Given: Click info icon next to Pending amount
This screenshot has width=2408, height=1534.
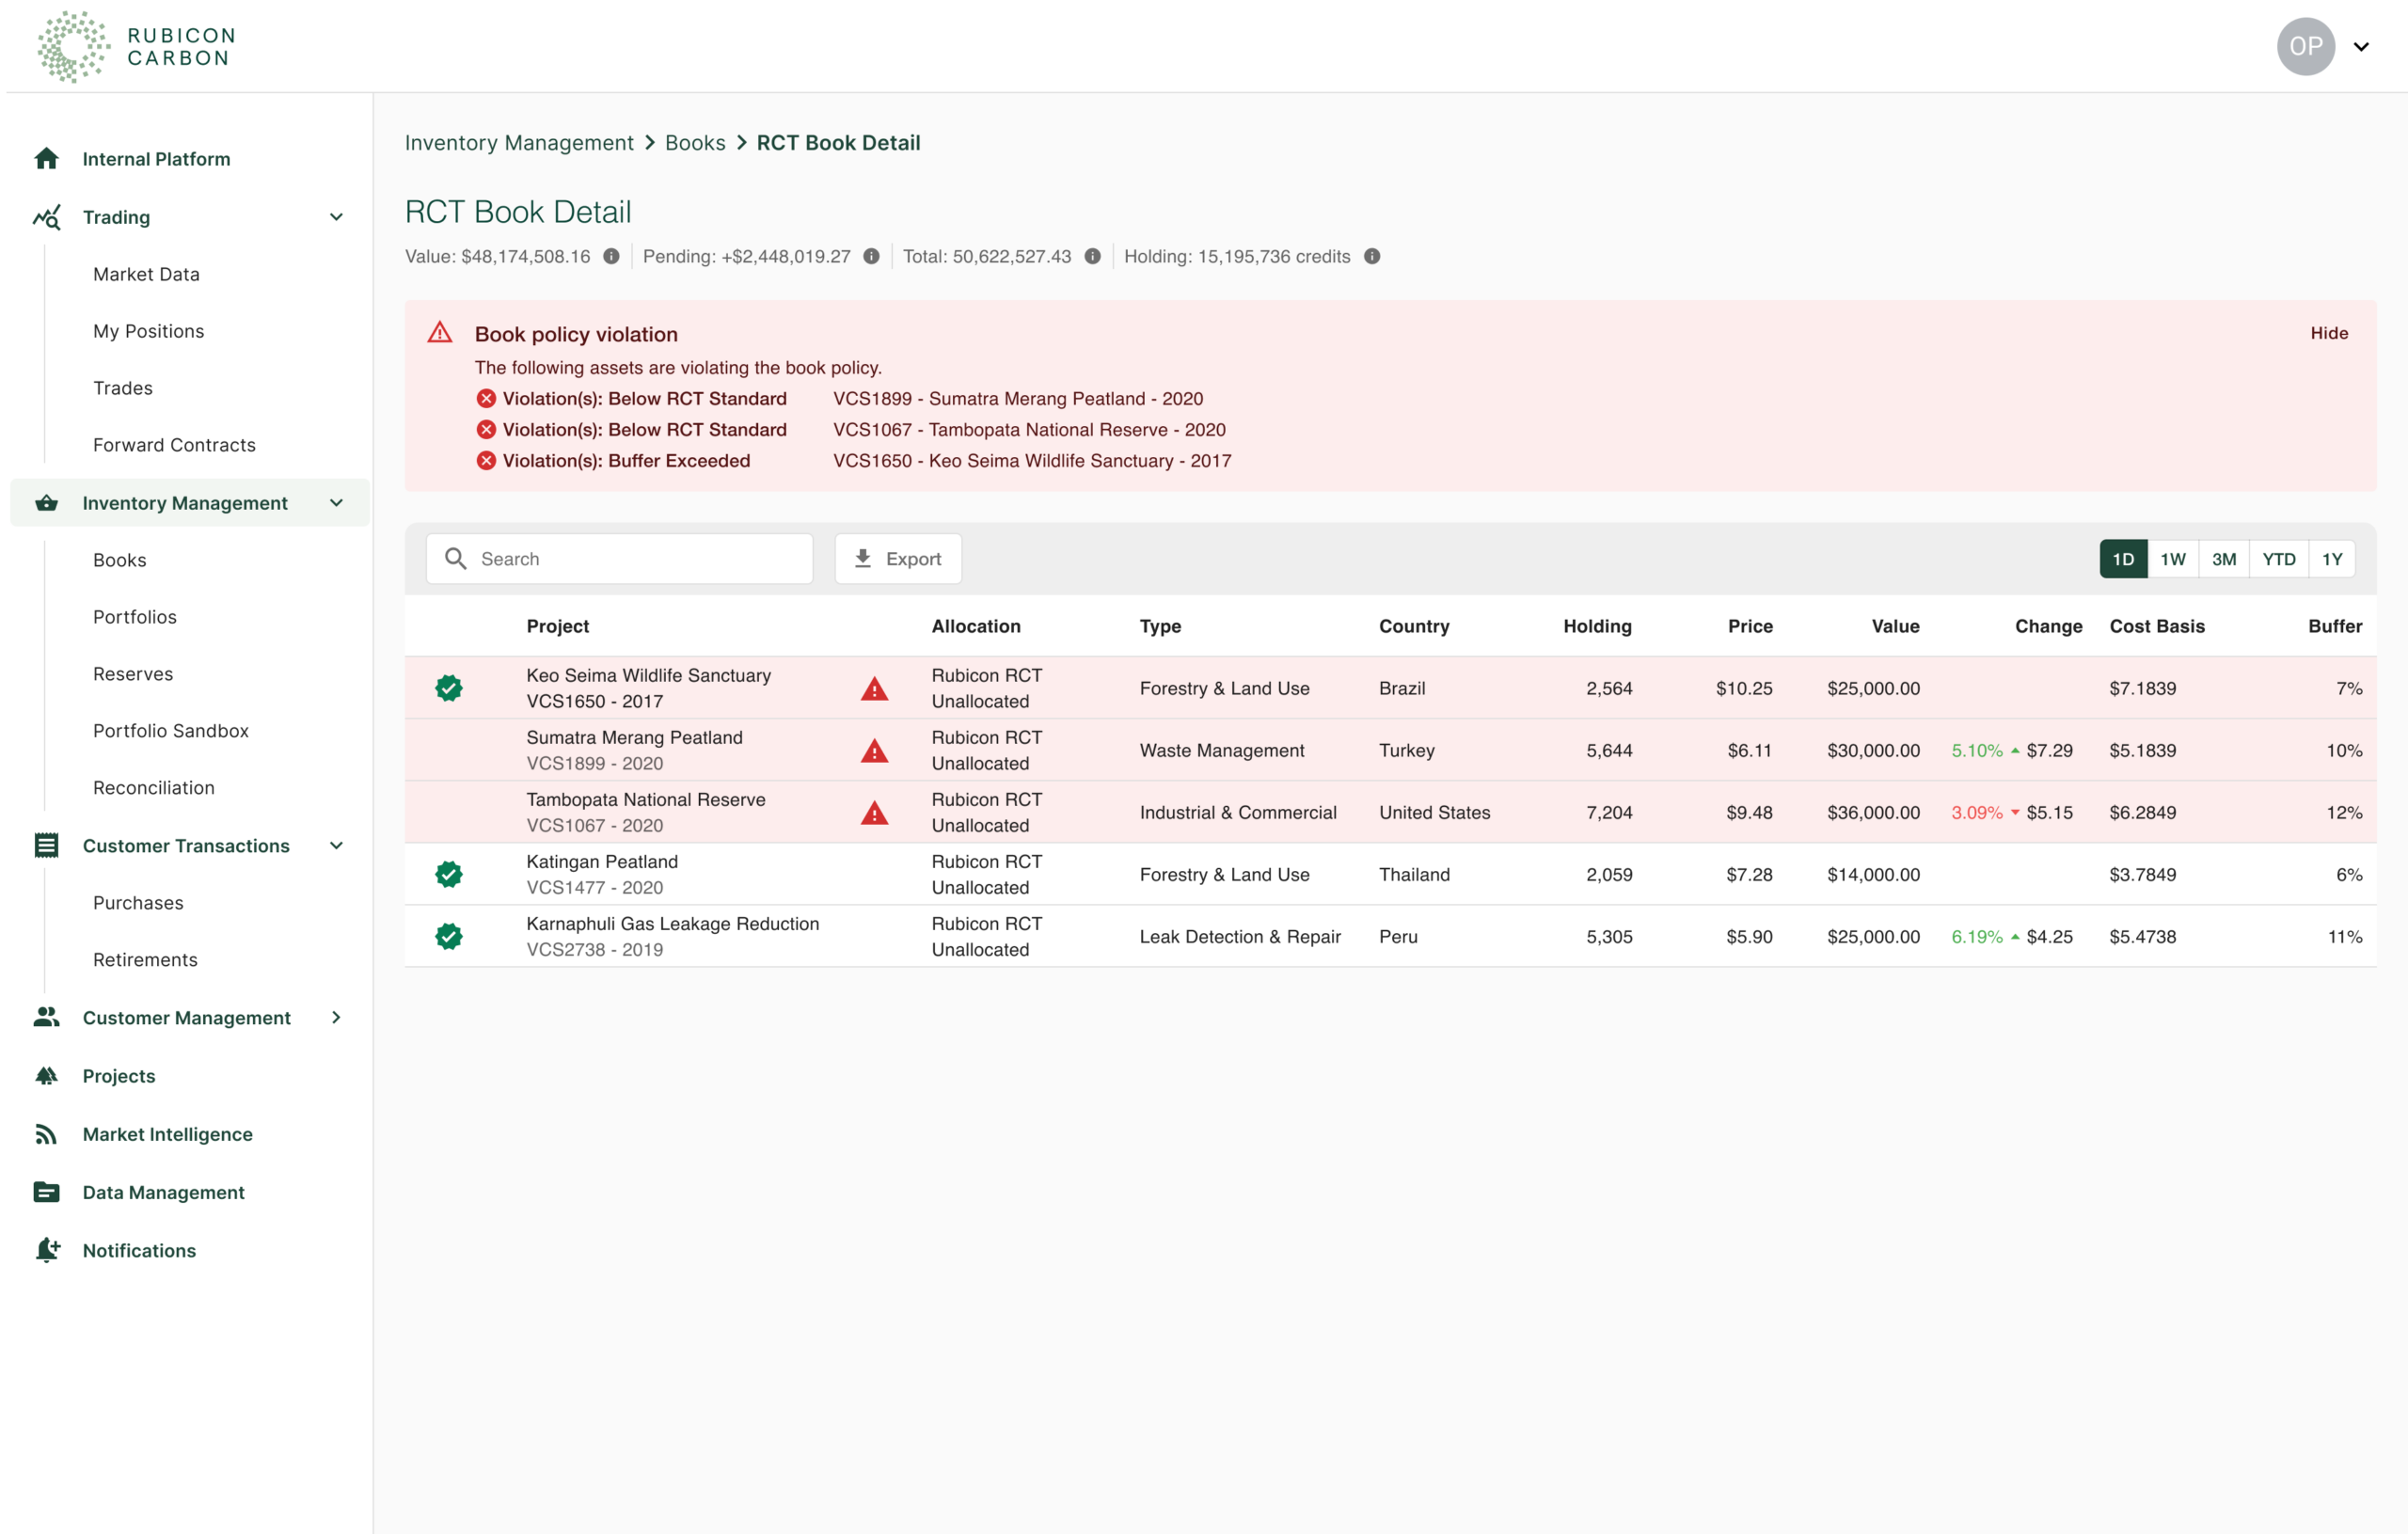Looking at the screenshot, I should pyautogui.click(x=871, y=257).
